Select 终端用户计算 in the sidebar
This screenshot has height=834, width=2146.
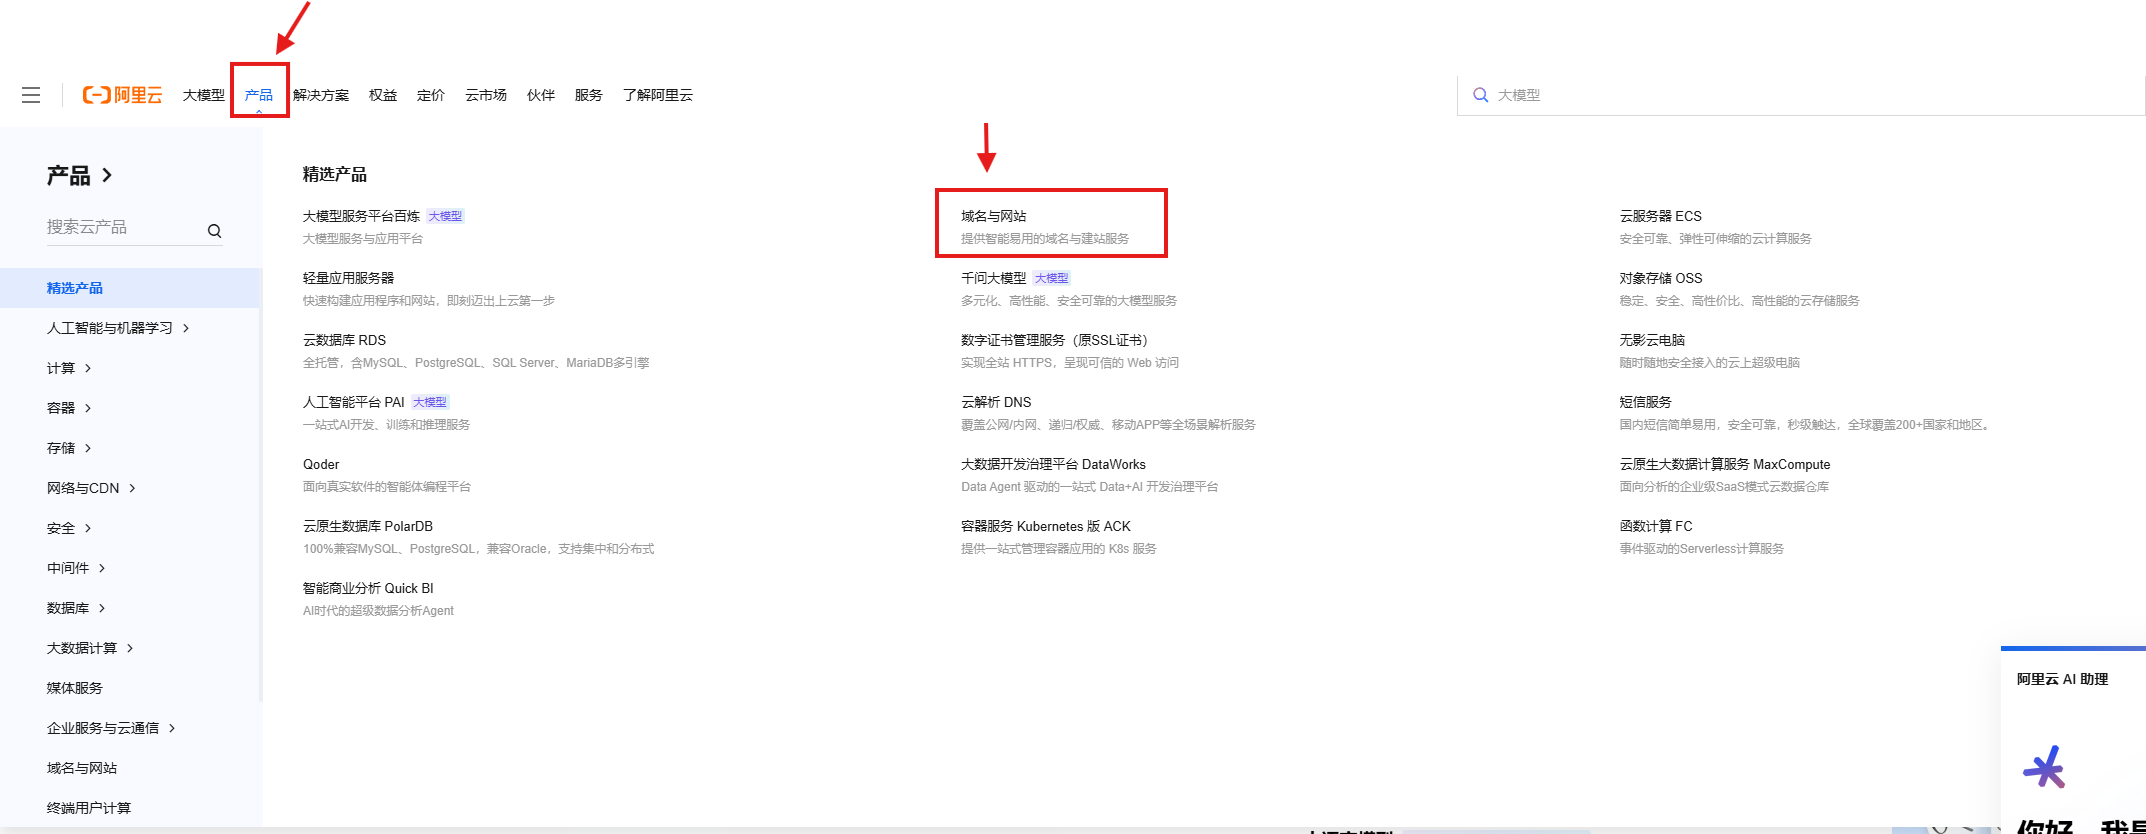point(89,808)
